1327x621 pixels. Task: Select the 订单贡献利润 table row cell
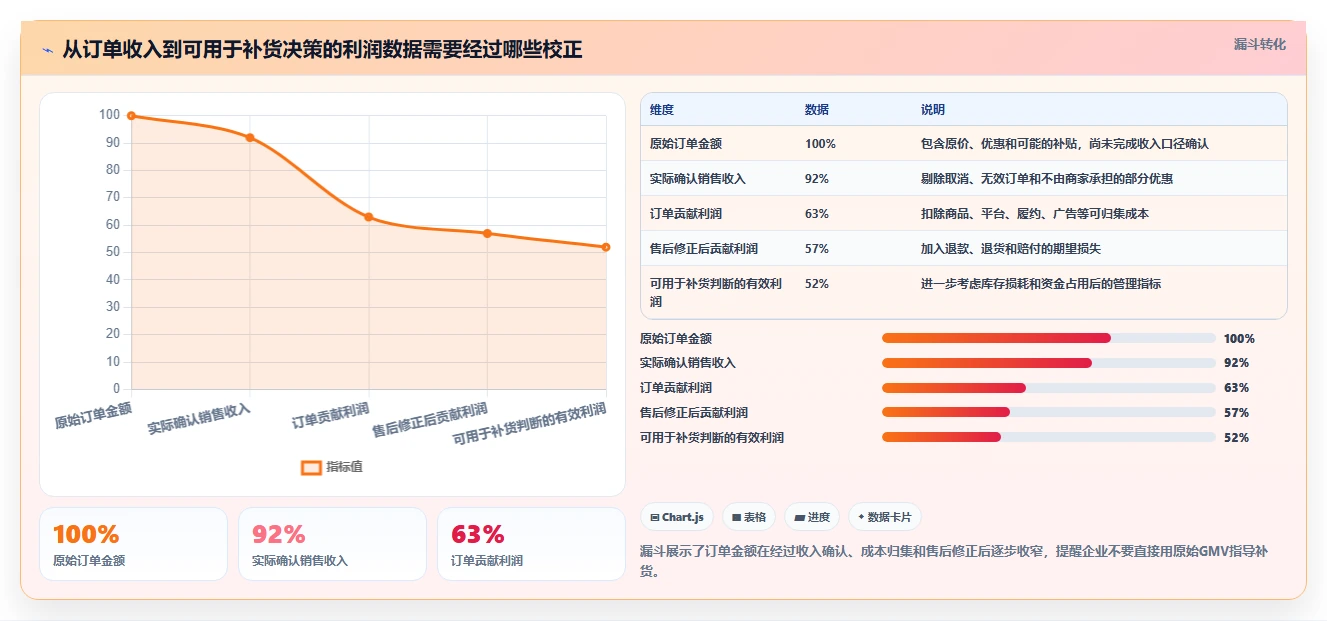pos(686,214)
